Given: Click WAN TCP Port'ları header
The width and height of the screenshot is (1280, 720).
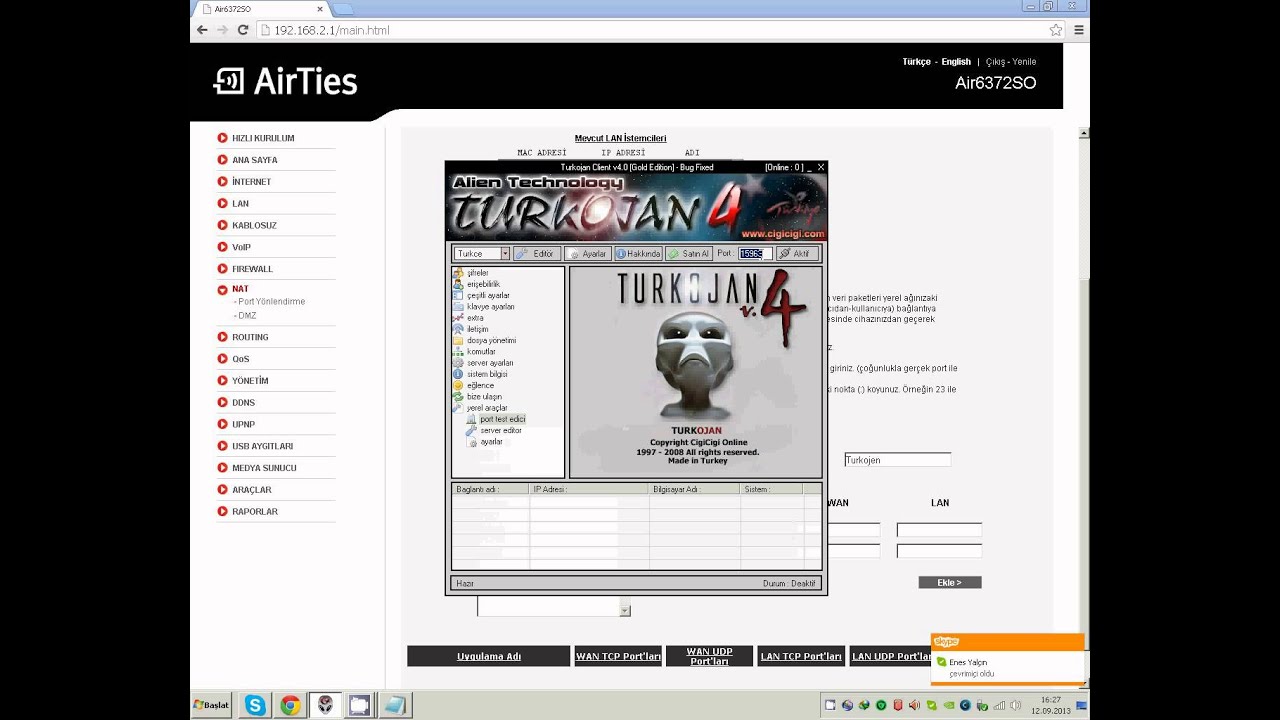Looking at the screenshot, I should coord(618,656).
